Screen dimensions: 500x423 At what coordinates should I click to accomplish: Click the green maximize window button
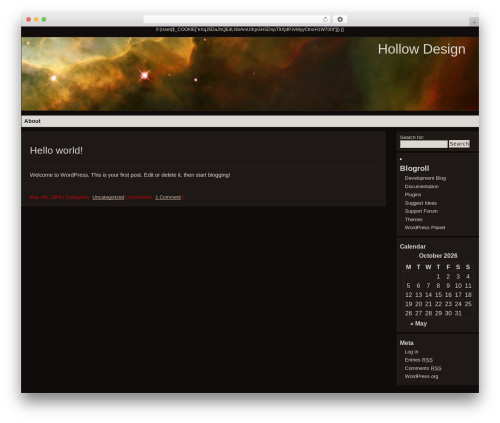pos(44,19)
